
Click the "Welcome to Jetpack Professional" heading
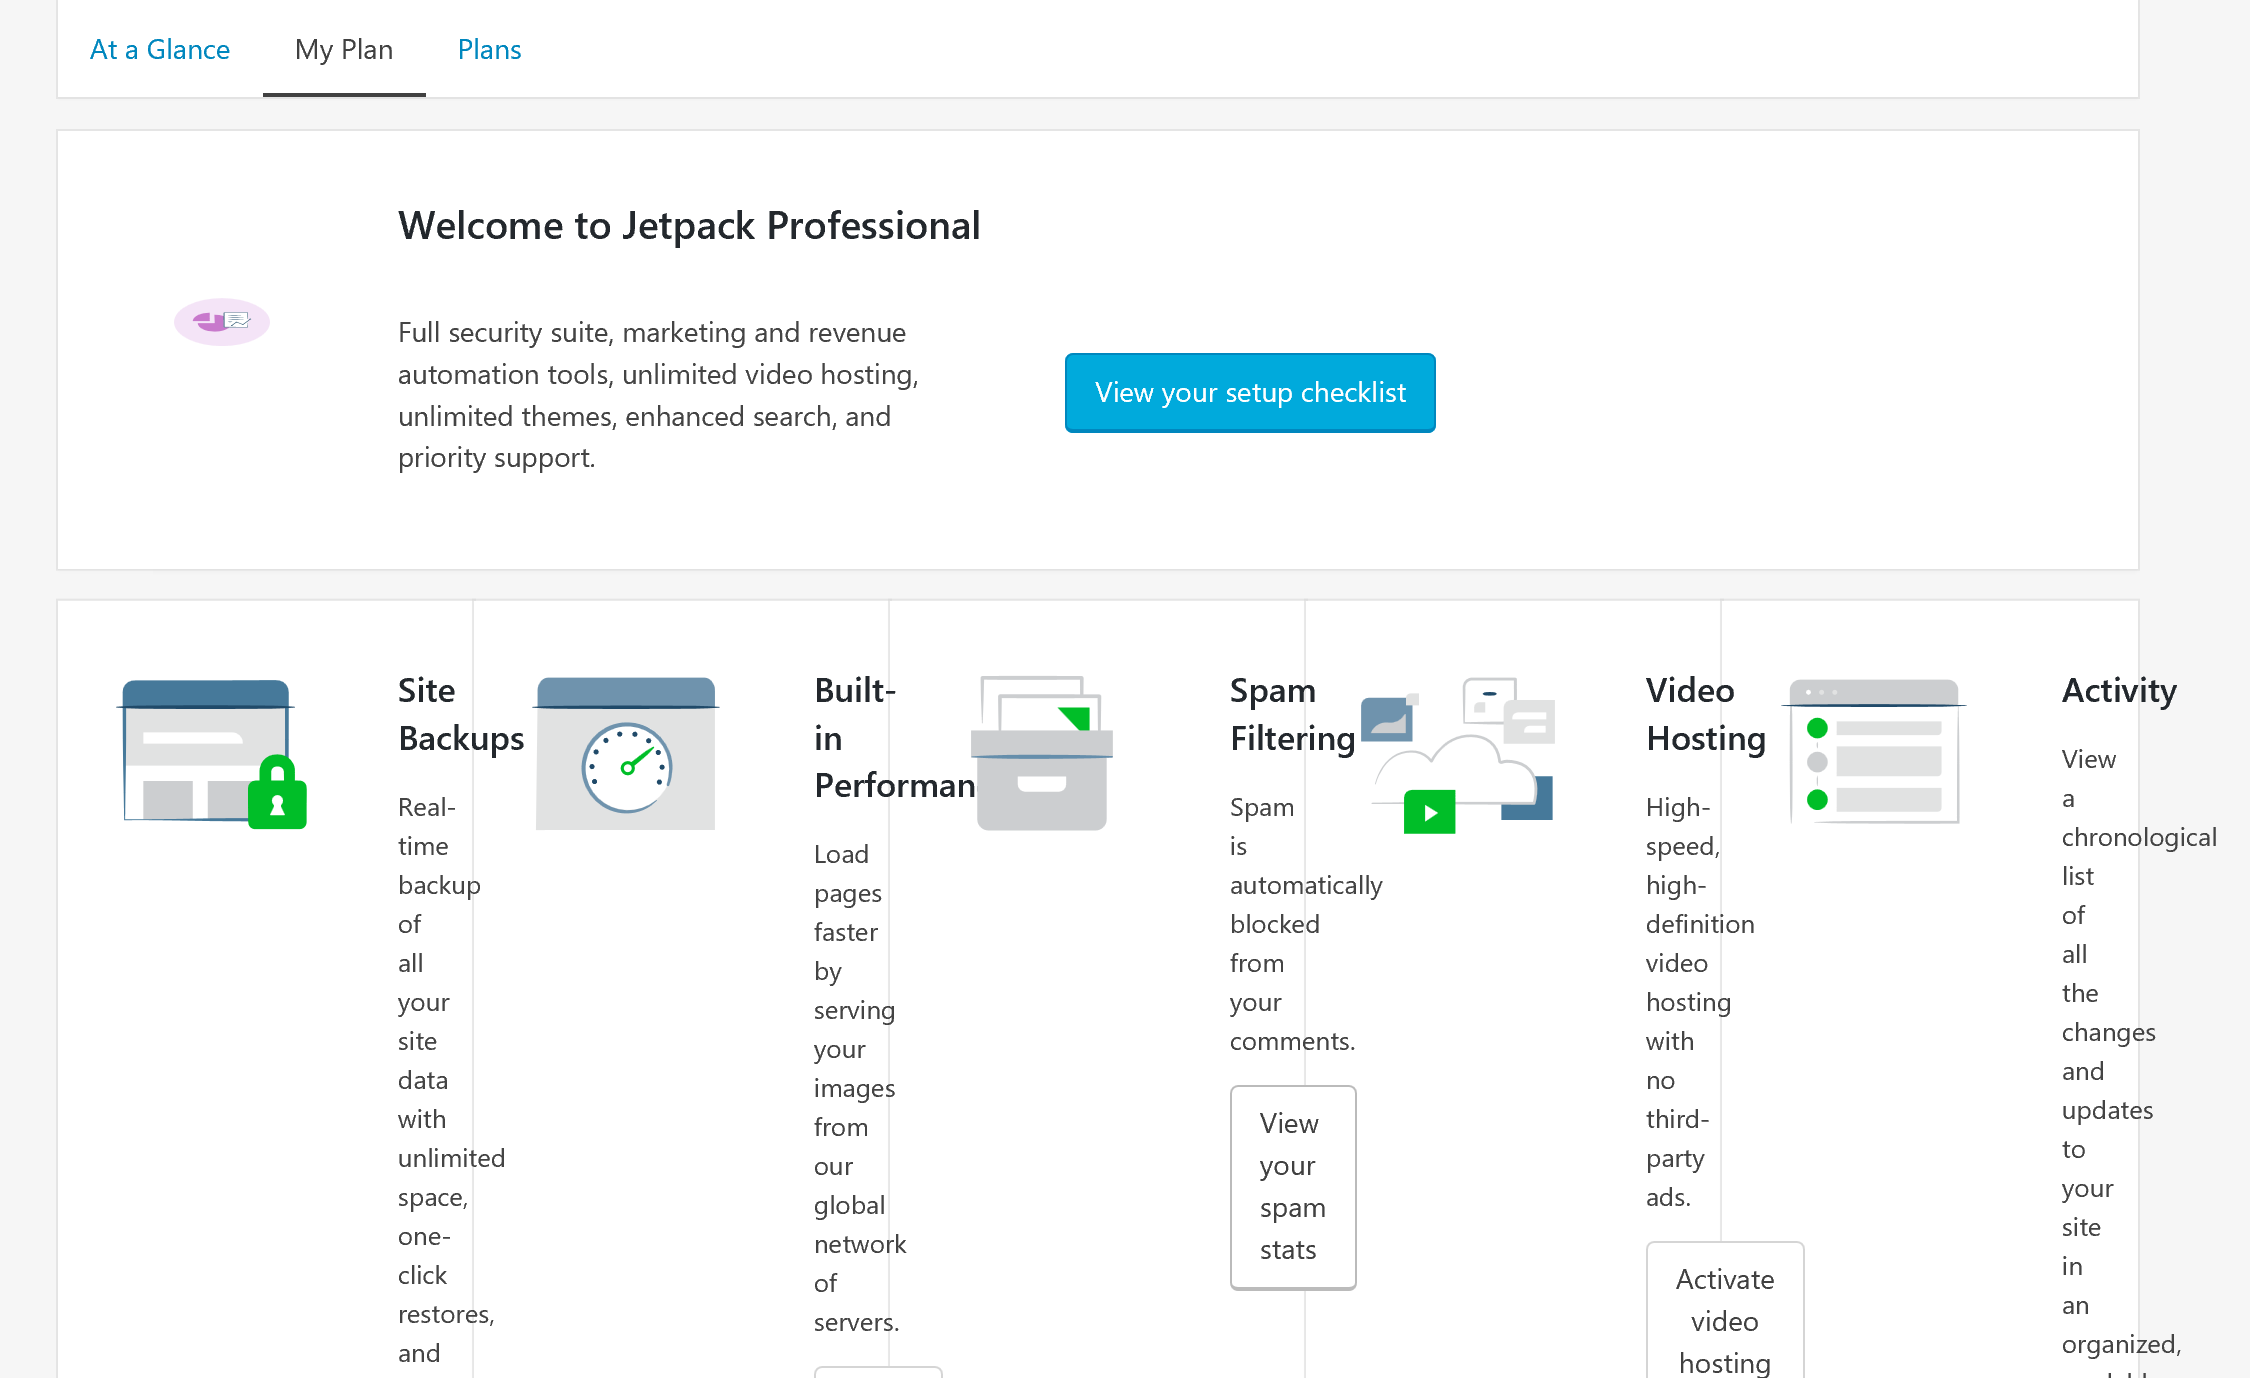[689, 225]
